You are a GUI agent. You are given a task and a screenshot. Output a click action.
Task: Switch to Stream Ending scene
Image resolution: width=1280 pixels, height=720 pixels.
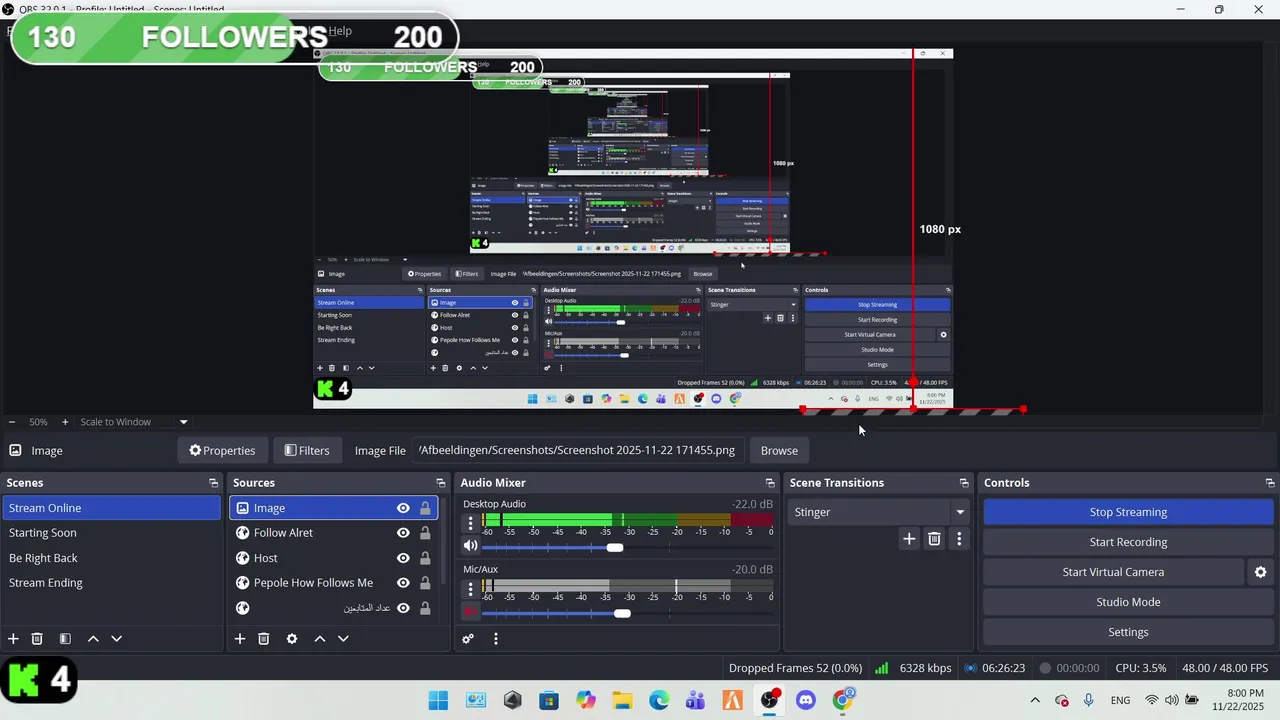(111, 583)
